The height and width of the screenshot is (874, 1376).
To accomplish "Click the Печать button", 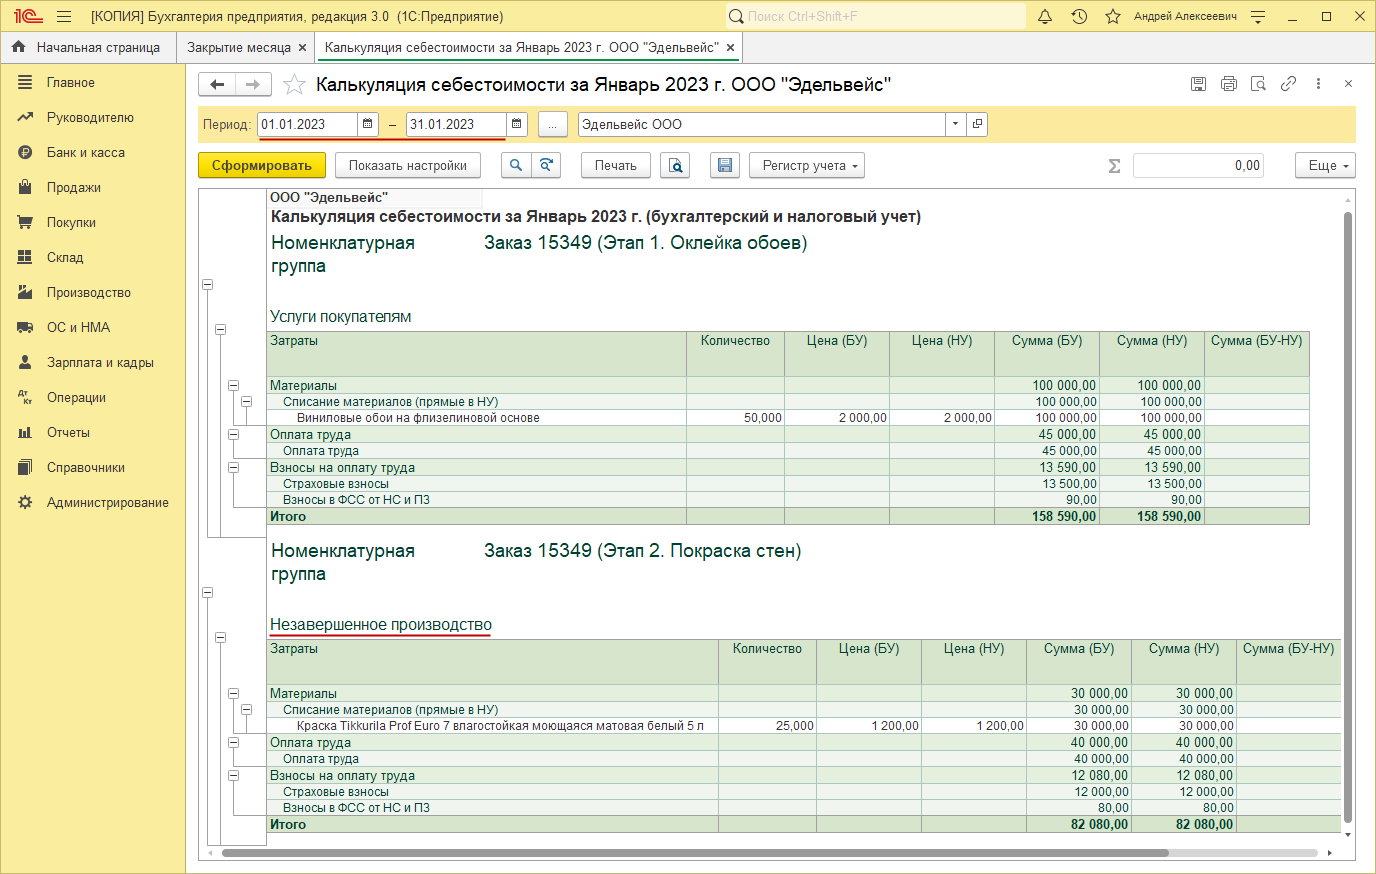I will [x=616, y=165].
